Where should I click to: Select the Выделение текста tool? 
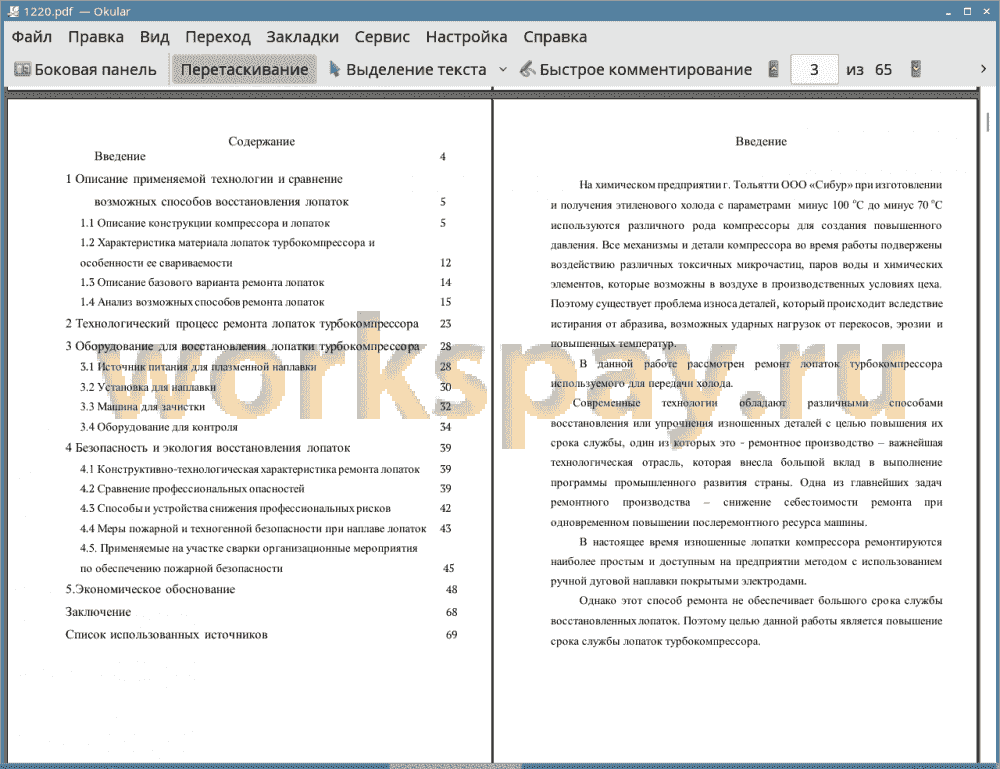pos(408,69)
